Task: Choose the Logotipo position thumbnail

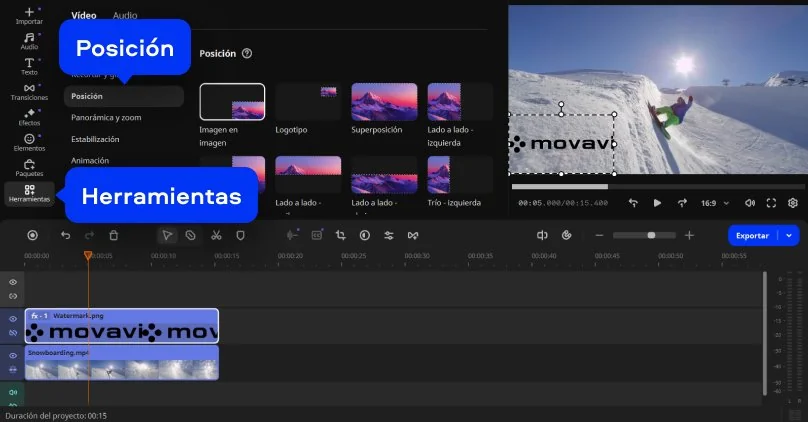Action: [308, 102]
